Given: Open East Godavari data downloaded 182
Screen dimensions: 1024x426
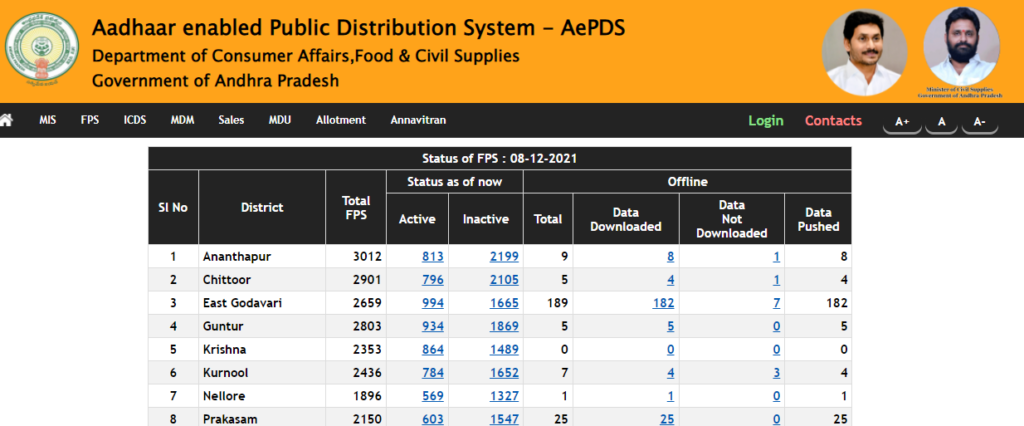Looking at the screenshot, I should 664,303.
